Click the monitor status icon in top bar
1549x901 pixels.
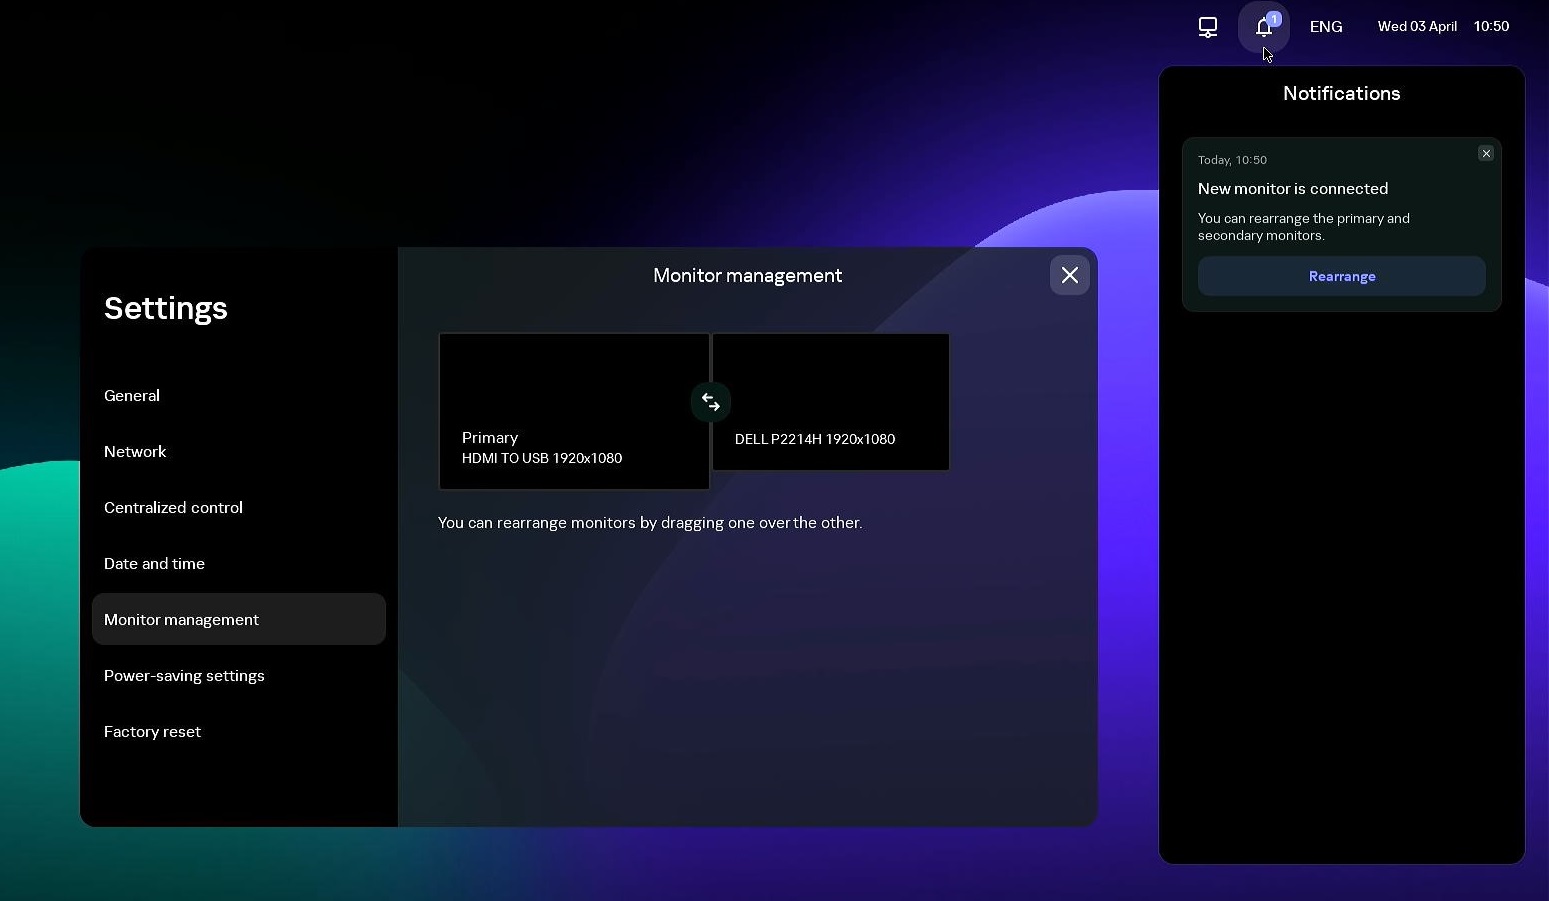click(x=1207, y=27)
